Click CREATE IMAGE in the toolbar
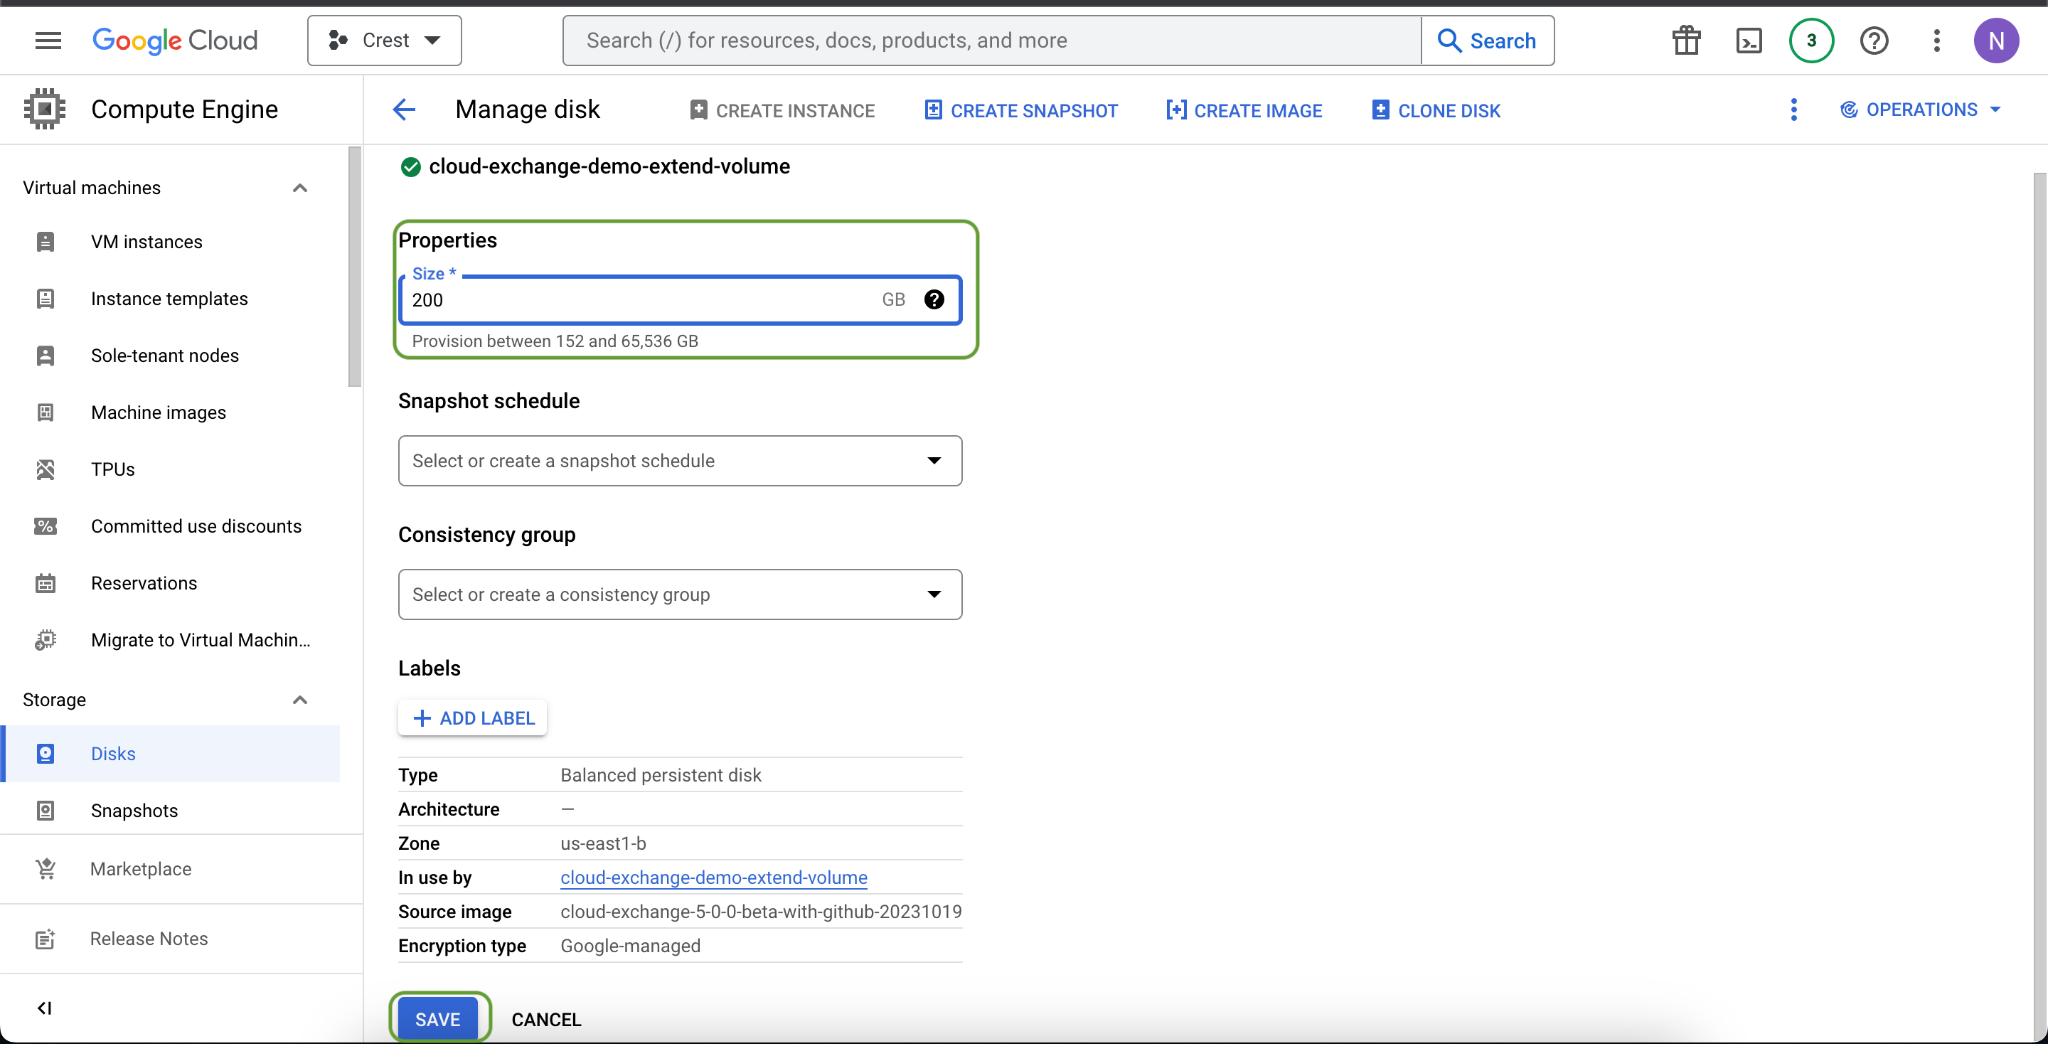Viewport: 2048px width, 1044px height. point(1244,110)
